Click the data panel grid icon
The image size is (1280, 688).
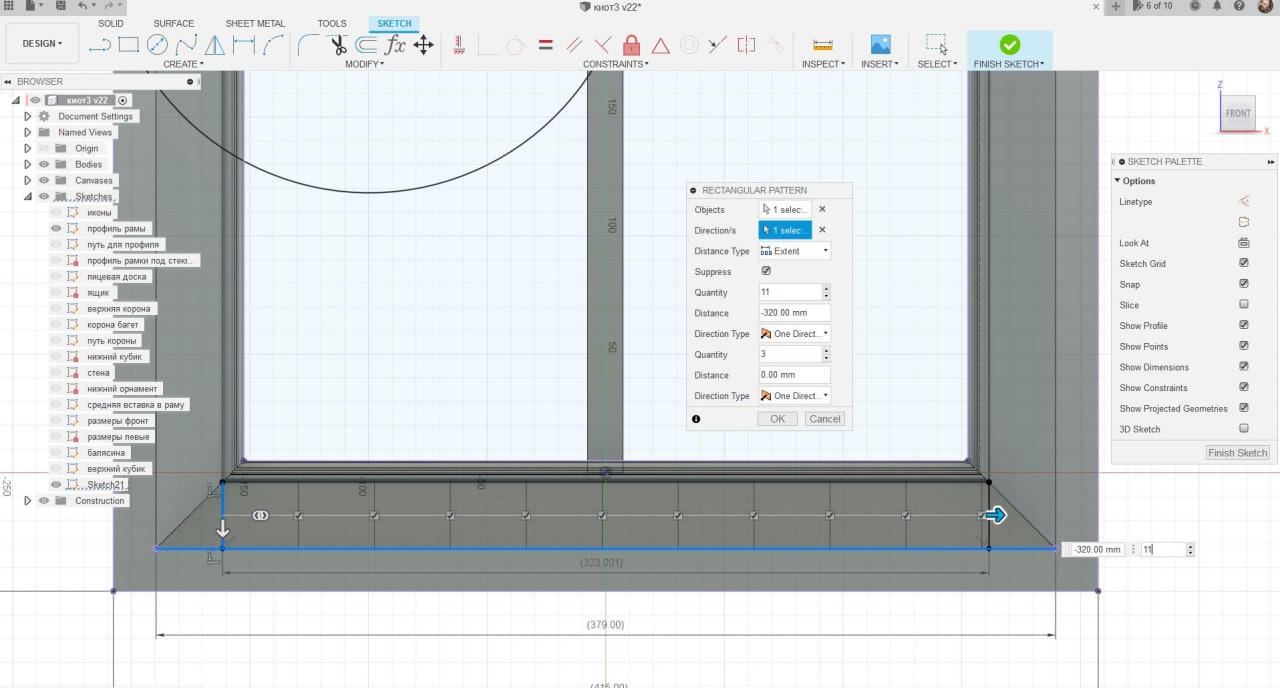[9, 6]
